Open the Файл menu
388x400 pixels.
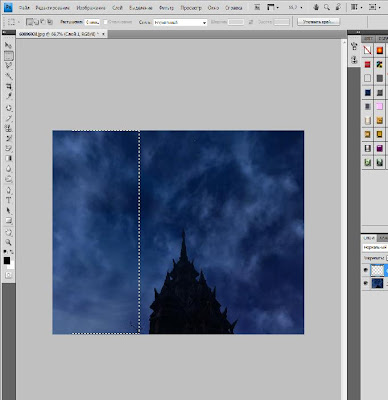(24, 8)
